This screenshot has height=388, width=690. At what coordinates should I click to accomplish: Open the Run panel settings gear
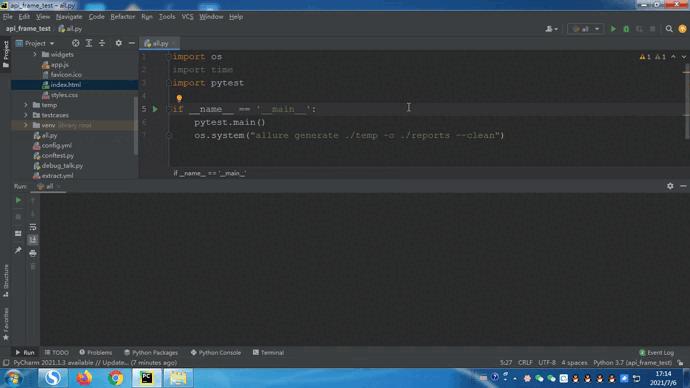point(670,186)
